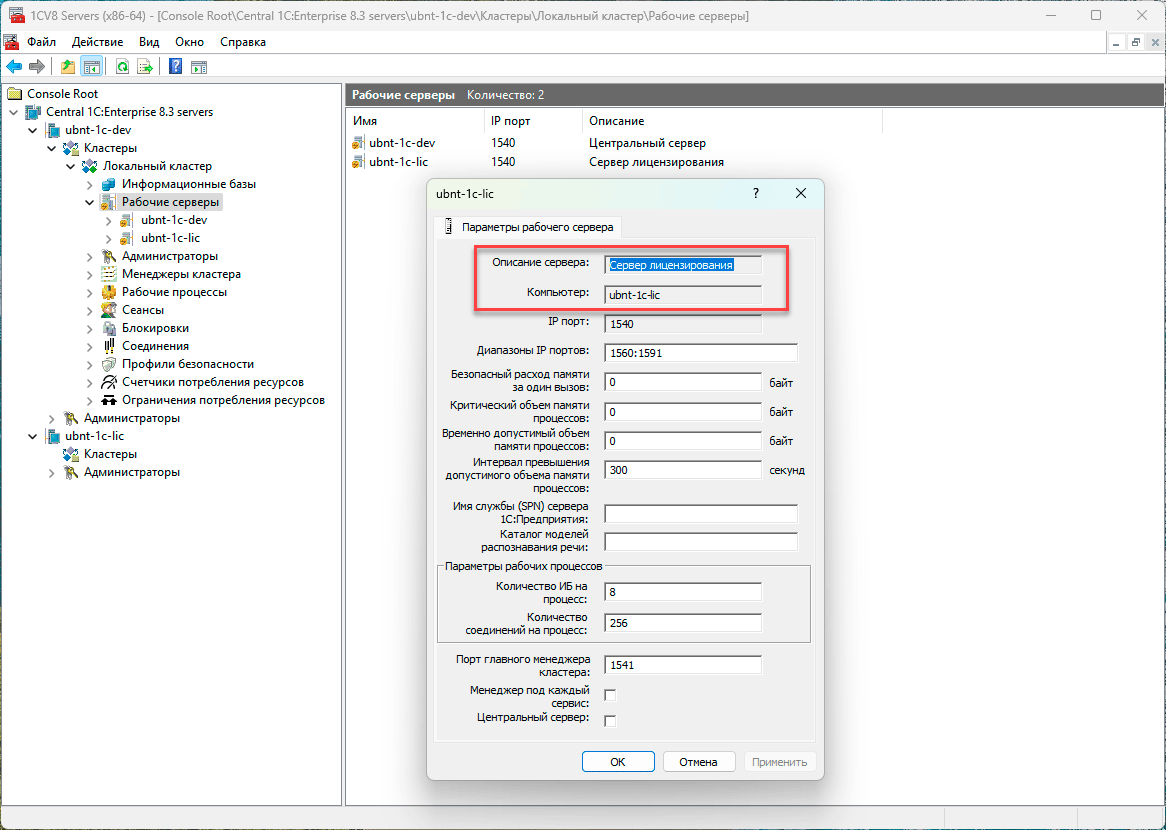Viewport: 1166px width, 830px height.
Task: Click the Рабочие процессы tree icon
Action: (109, 292)
